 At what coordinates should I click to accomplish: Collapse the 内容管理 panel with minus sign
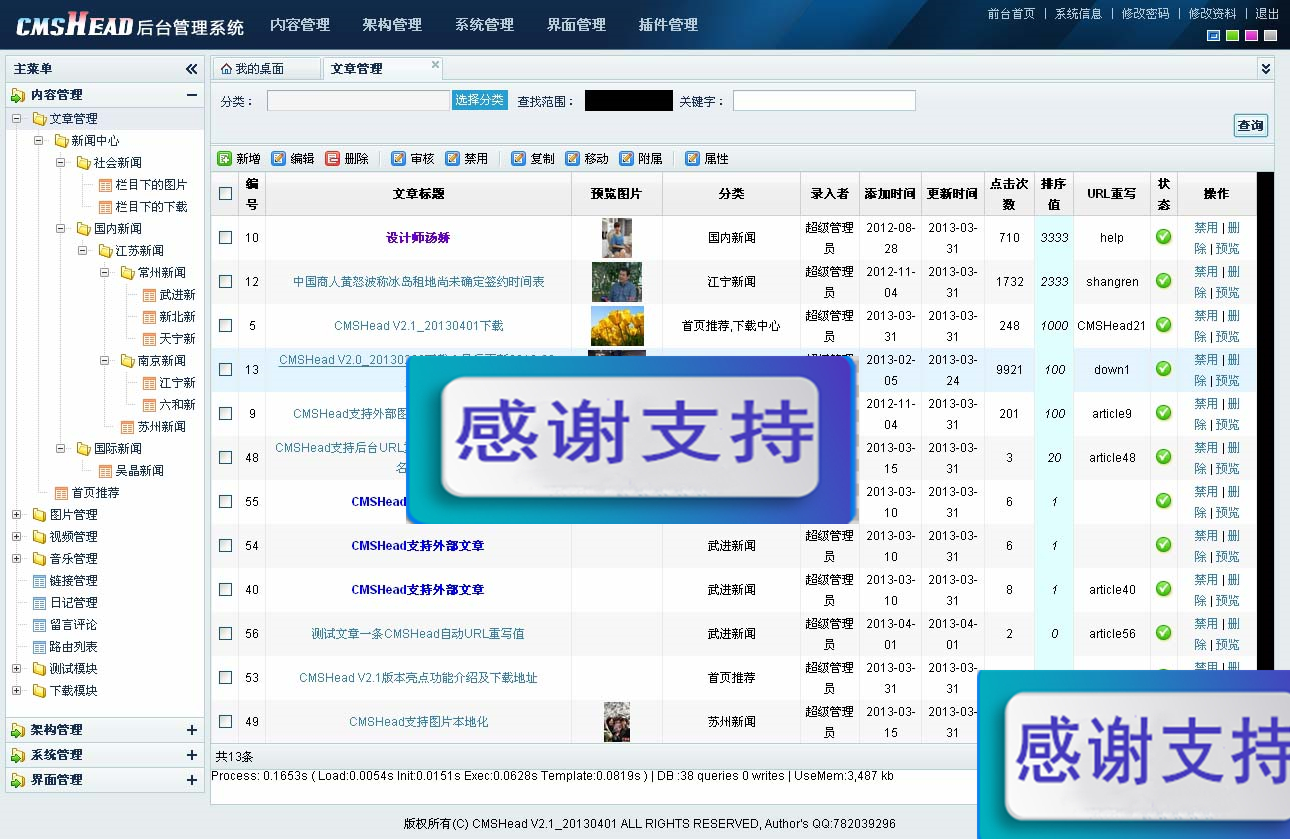192,95
